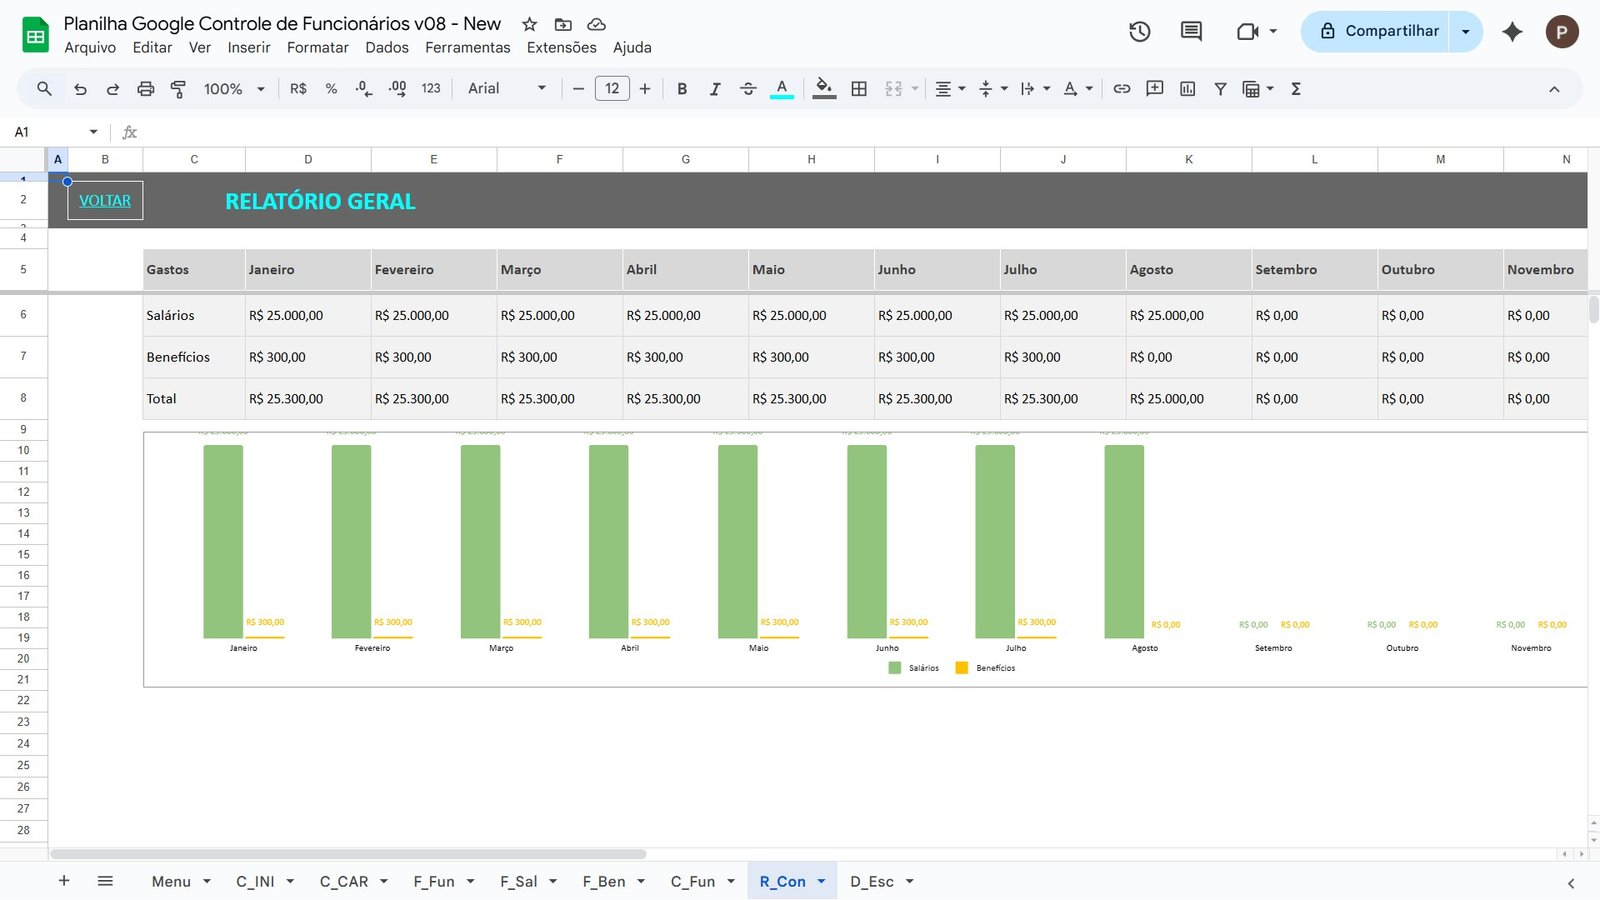The width and height of the screenshot is (1600, 900).
Task: Open the Functions (Σ) menu
Action: [x=1295, y=88]
